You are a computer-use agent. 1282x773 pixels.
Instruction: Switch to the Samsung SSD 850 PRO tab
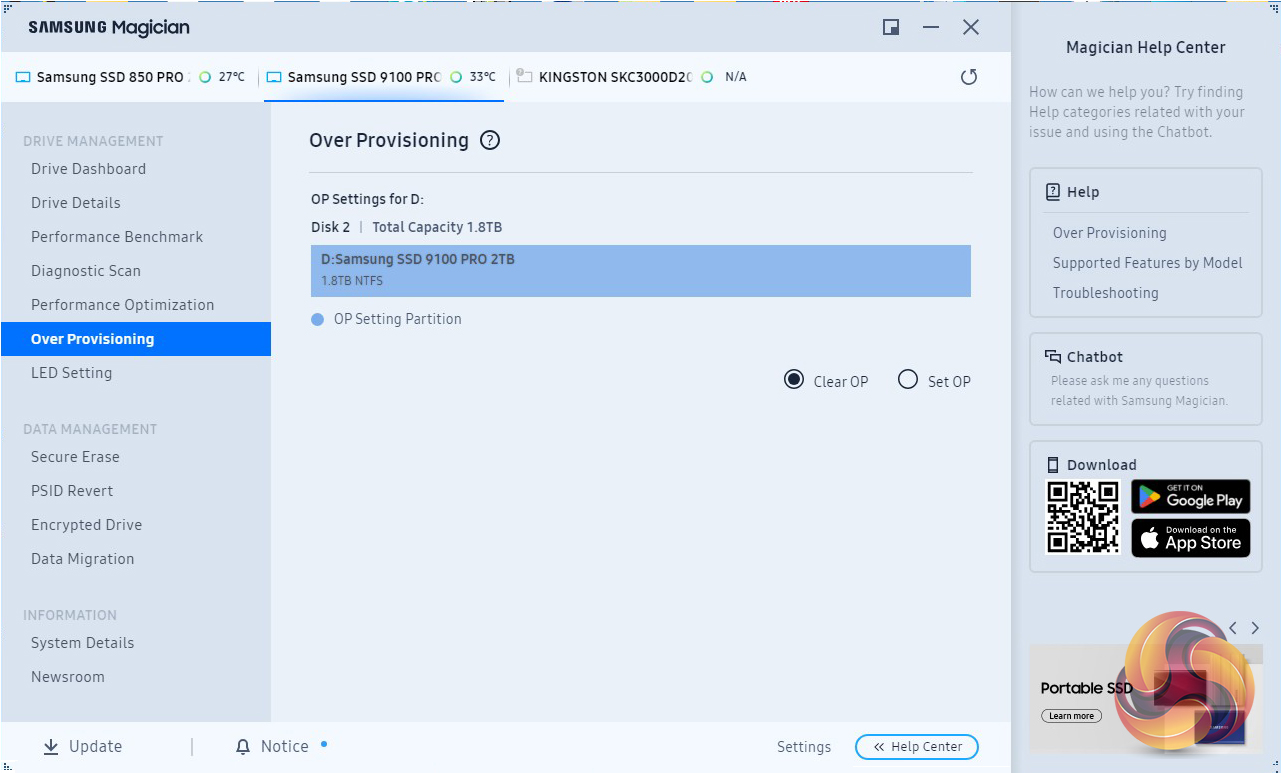pos(130,77)
